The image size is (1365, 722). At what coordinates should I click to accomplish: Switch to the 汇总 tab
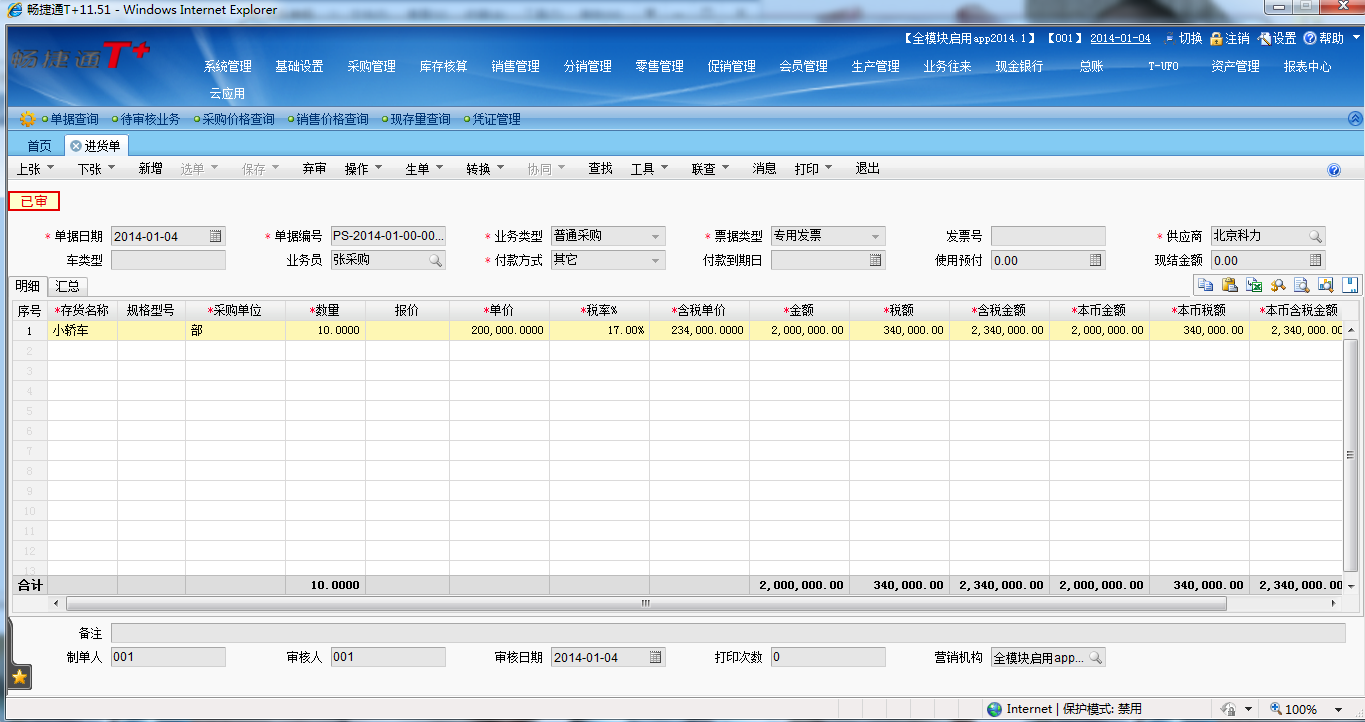coord(67,285)
